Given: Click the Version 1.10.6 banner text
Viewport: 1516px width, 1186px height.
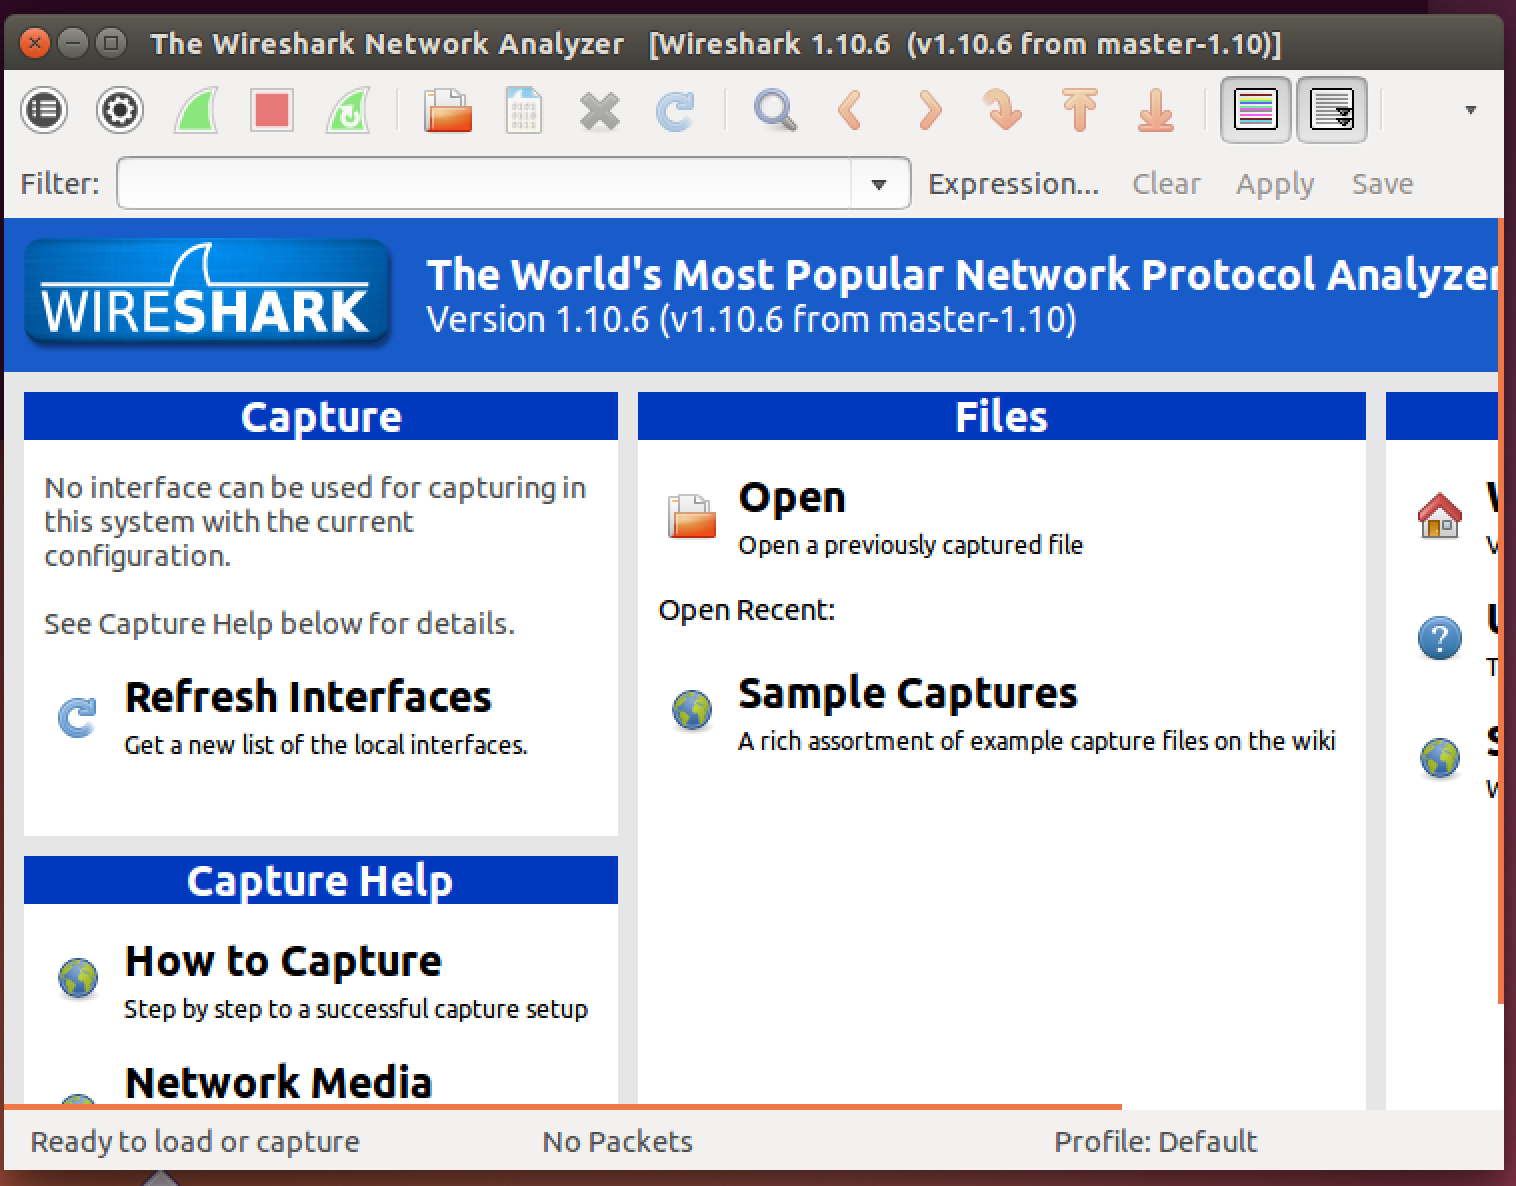Looking at the screenshot, I should click(751, 320).
